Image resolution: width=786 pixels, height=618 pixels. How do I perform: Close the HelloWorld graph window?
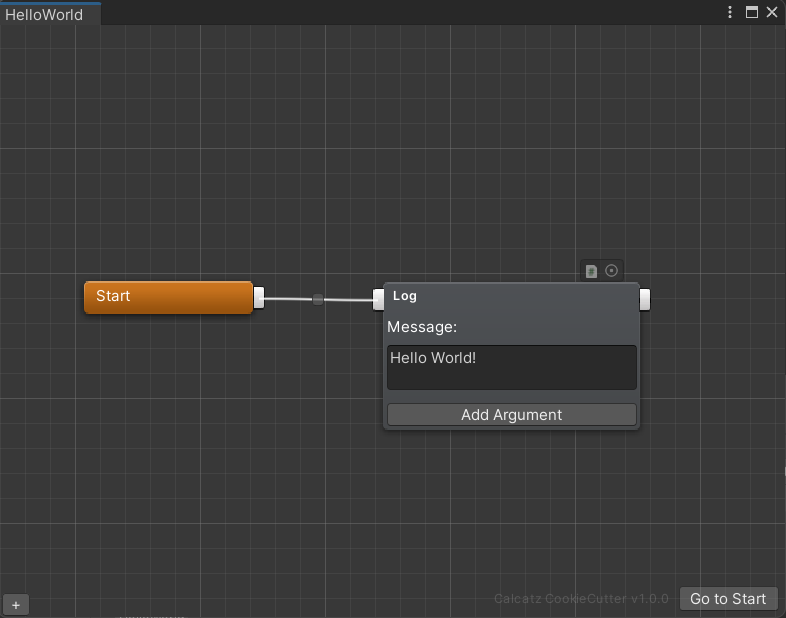pos(772,13)
